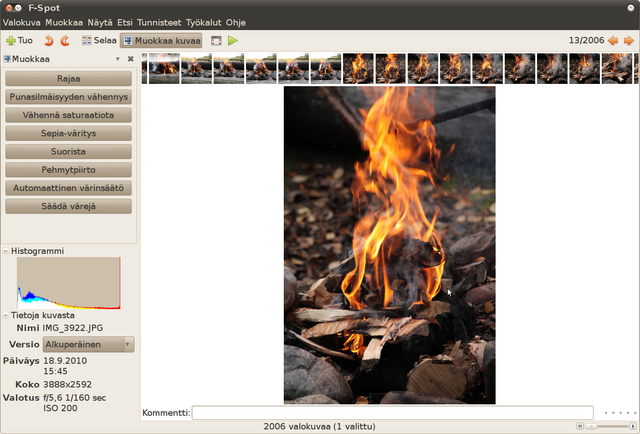
Task: Start the slideshow with play icon
Action: pos(233,41)
